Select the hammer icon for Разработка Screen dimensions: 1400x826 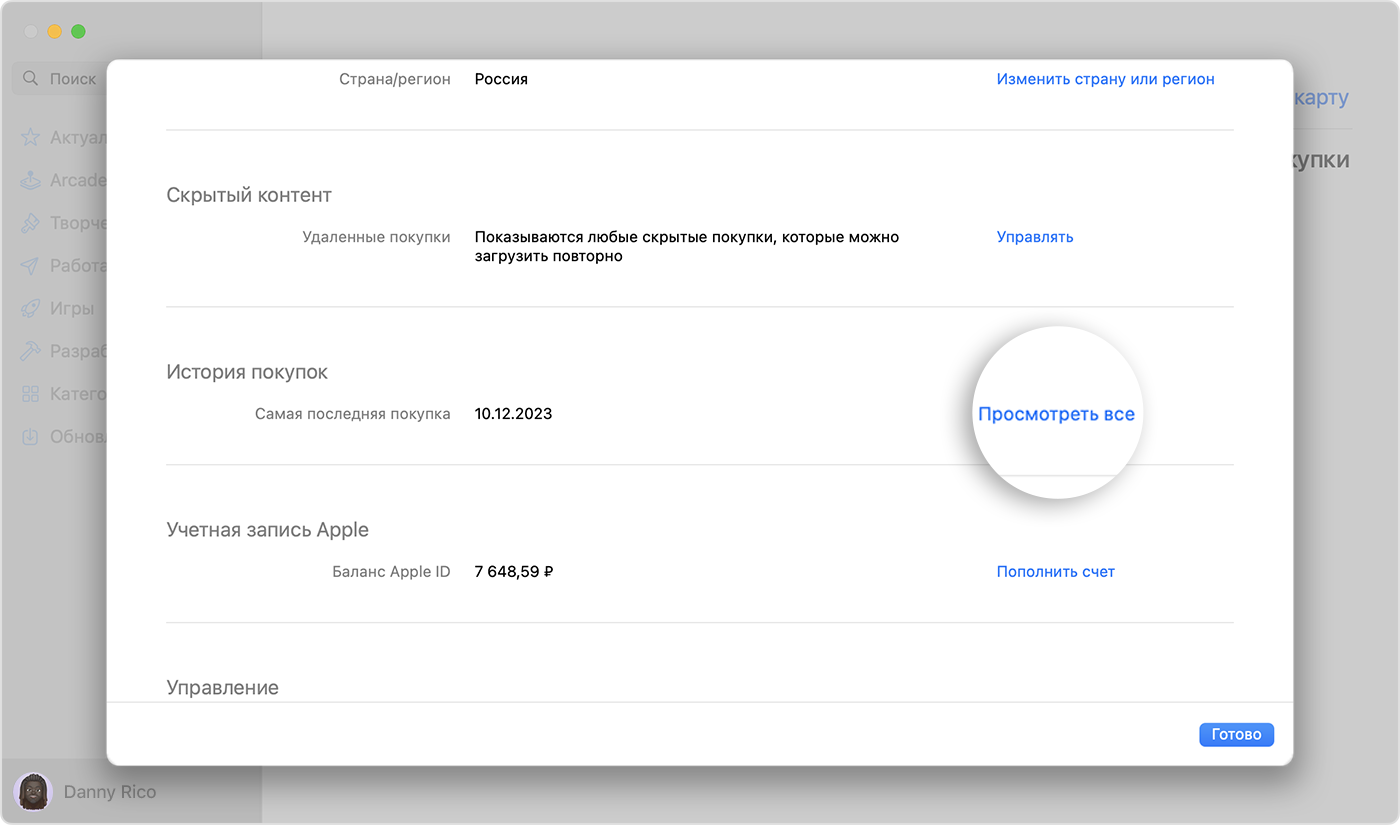point(31,351)
